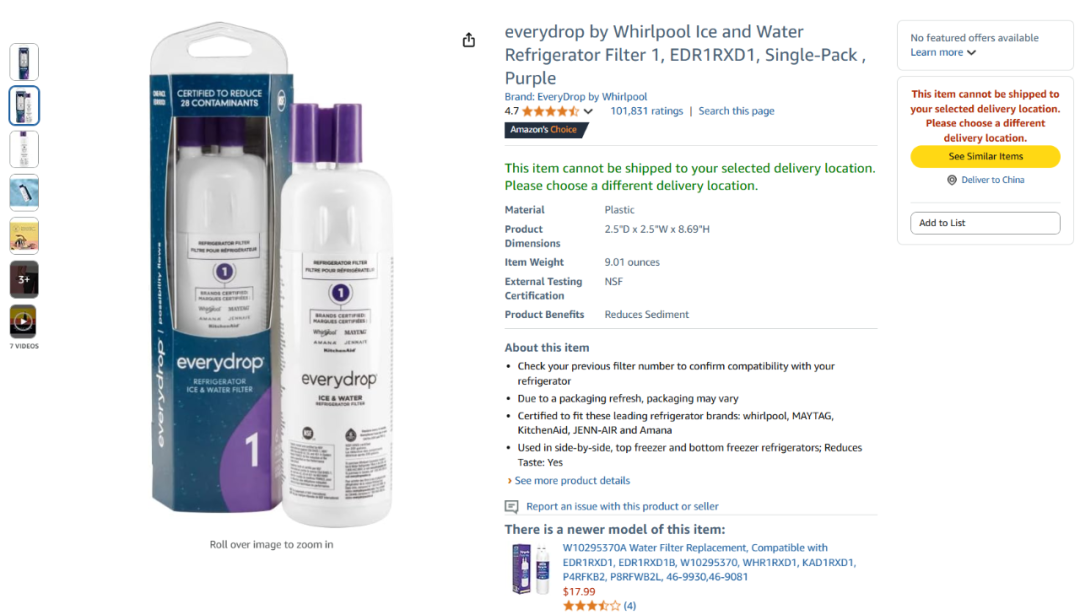Click the Search this page link
Screen dimensions: 1080x615
(736, 111)
